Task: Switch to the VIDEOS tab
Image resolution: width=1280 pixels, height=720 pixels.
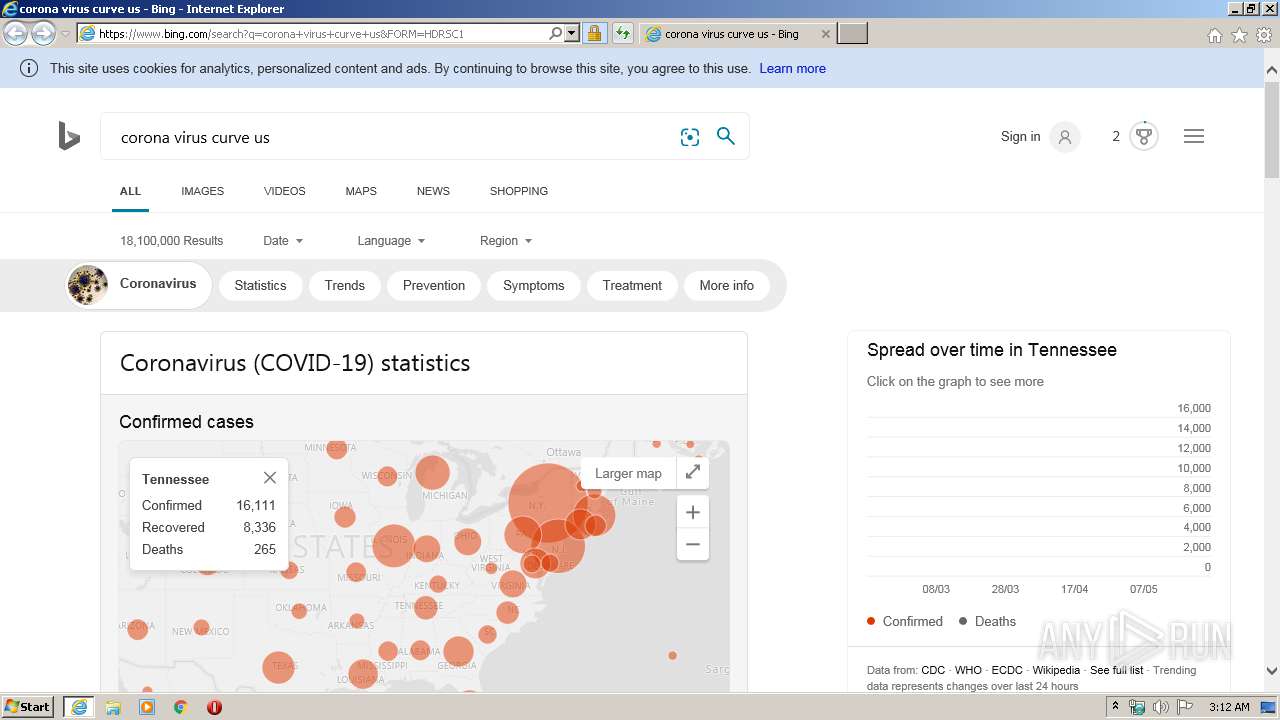Action: [285, 191]
